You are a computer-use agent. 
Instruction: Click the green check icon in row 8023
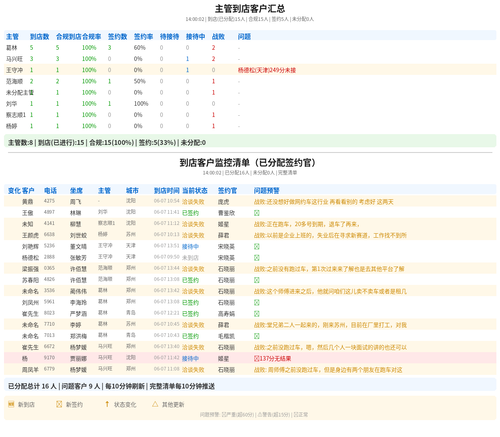click(257, 314)
